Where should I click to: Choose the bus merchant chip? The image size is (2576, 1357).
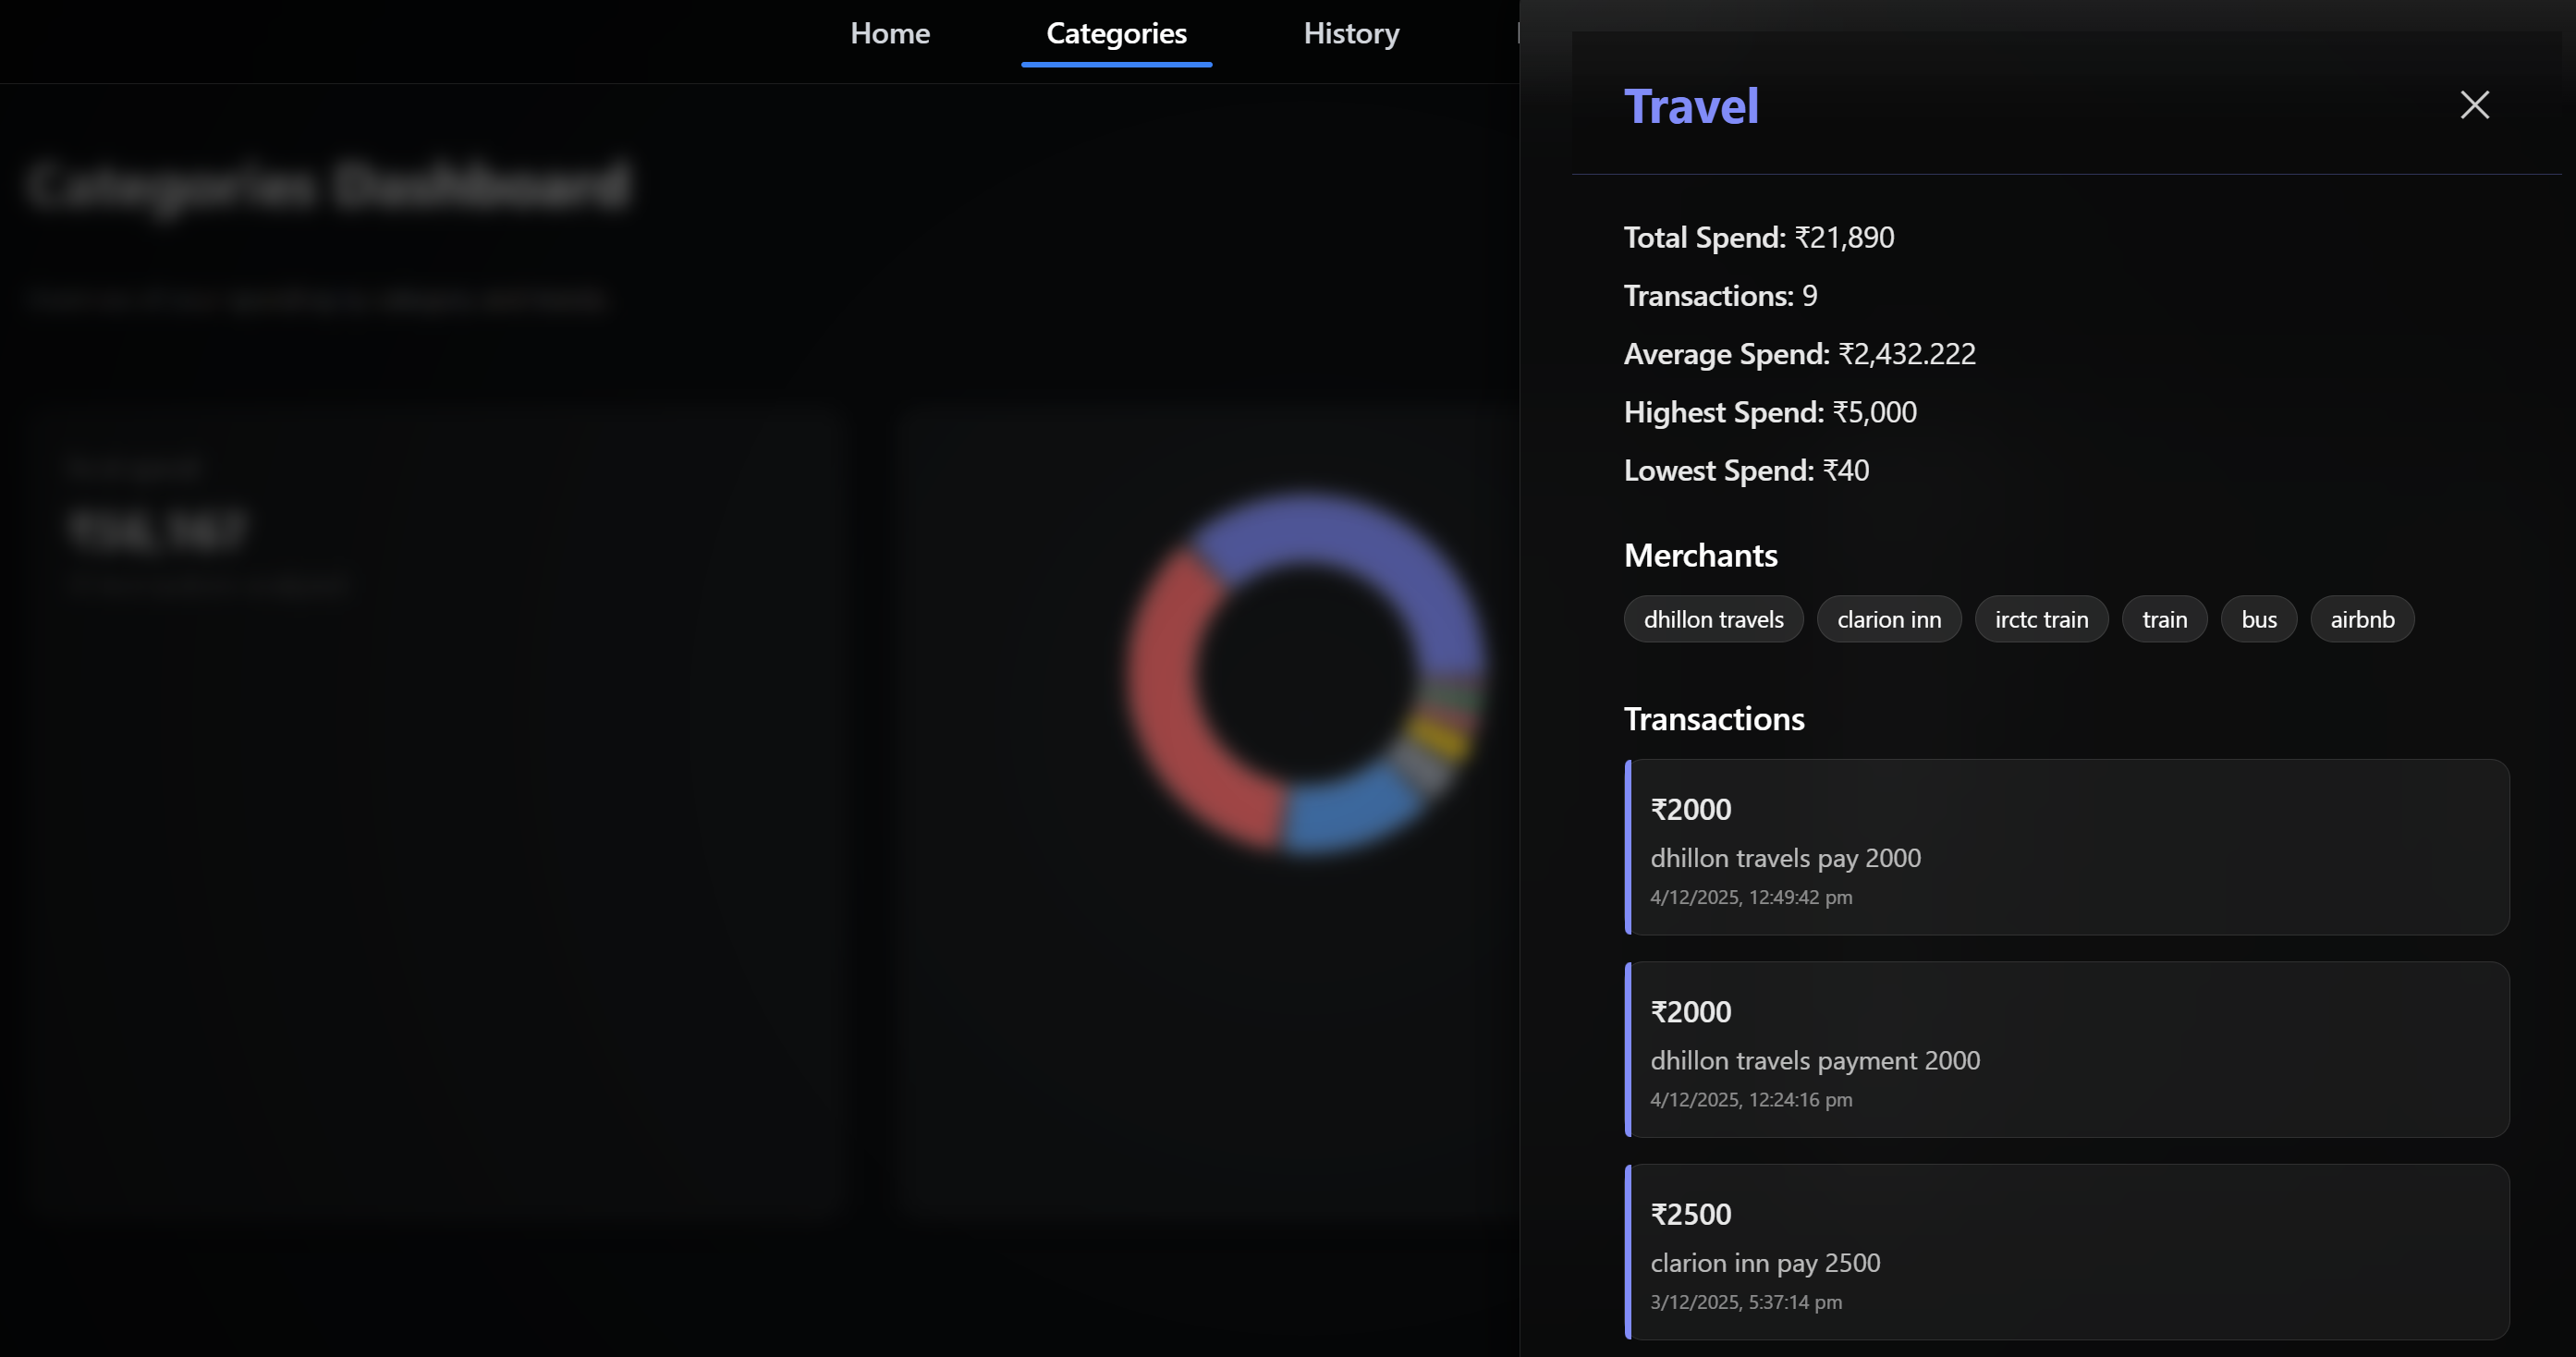click(x=2259, y=619)
